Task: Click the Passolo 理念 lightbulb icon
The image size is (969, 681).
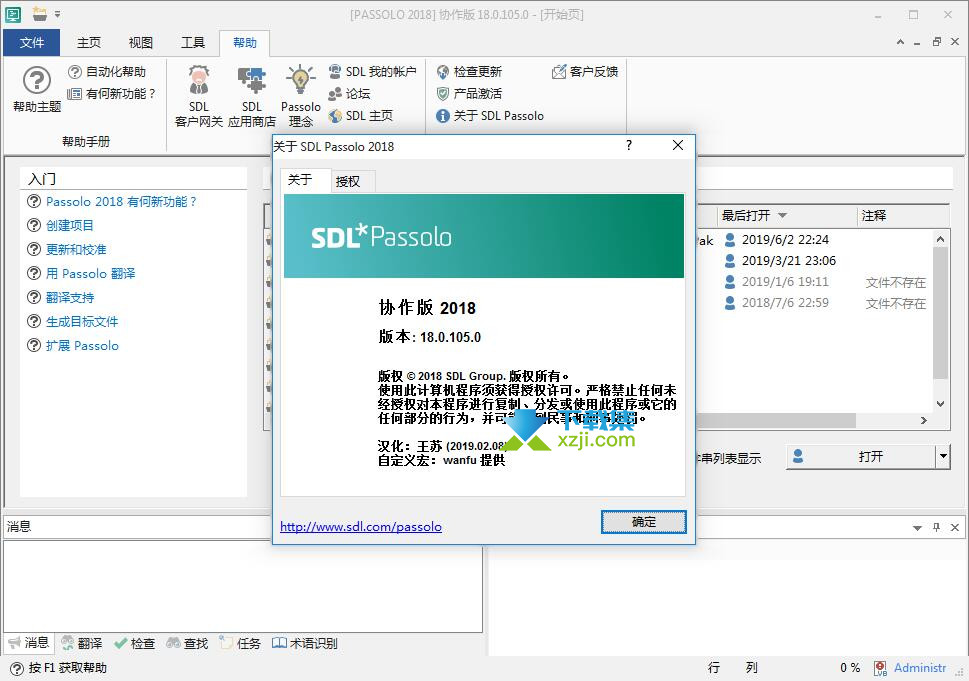Action: coord(300,80)
